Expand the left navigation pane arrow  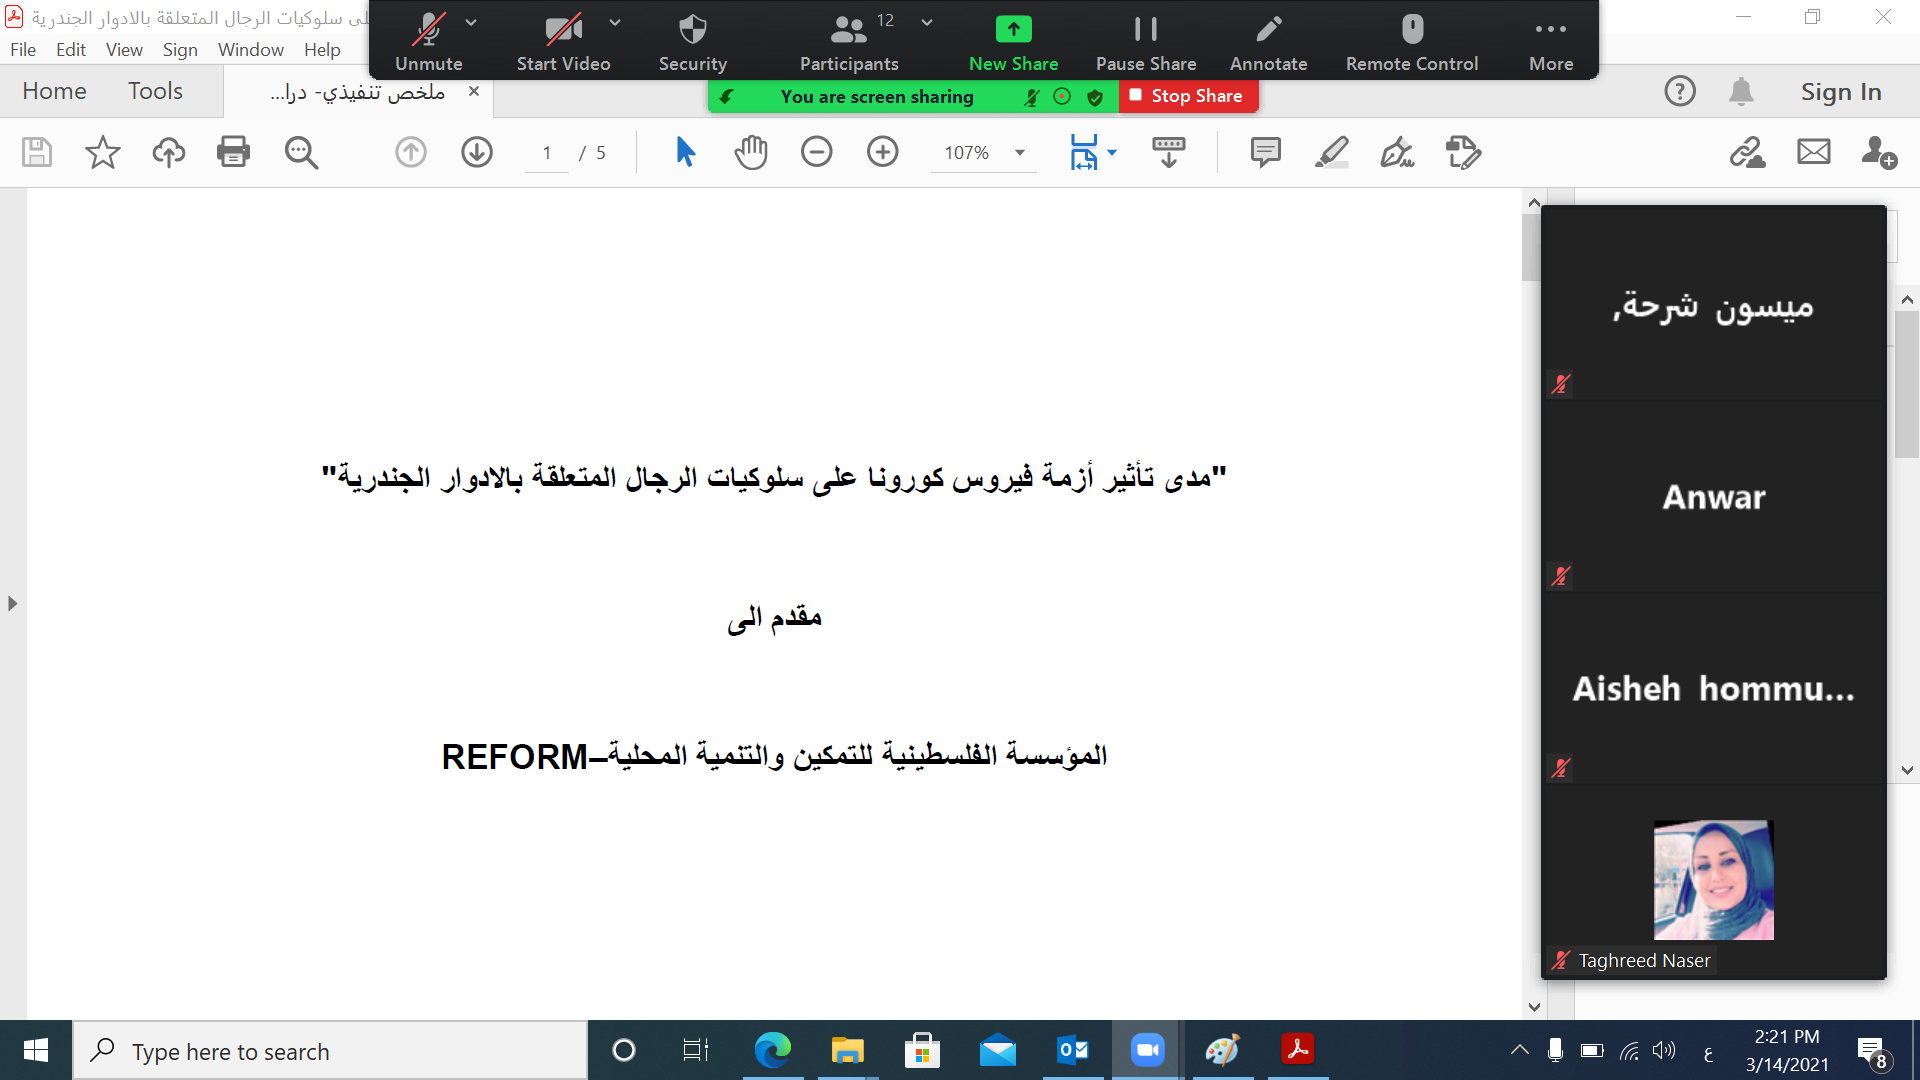[12, 603]
